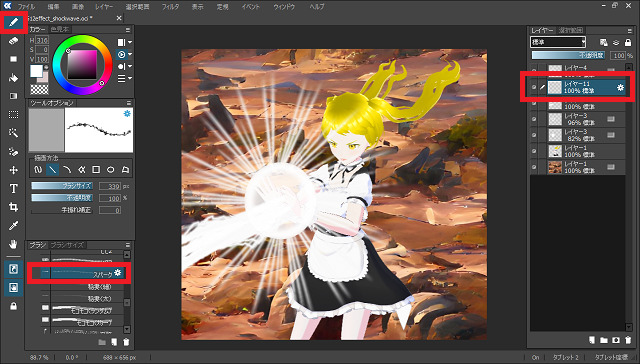
Task: Delete brush with brush panel trash icon
Action: (x=126, y=342)
